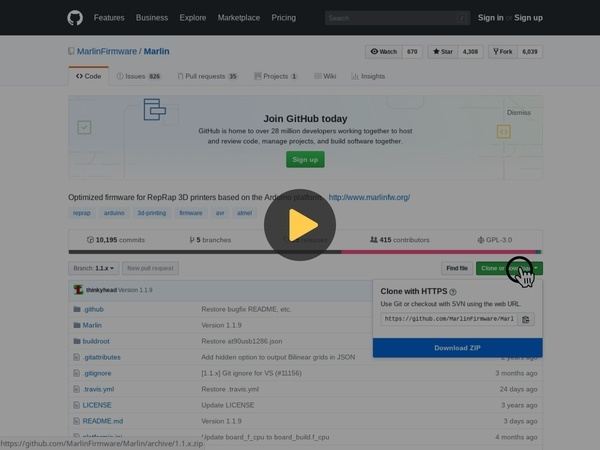Open the Projects tab
This screenshot has width=600, height=450.
click(x=276, y=76)
